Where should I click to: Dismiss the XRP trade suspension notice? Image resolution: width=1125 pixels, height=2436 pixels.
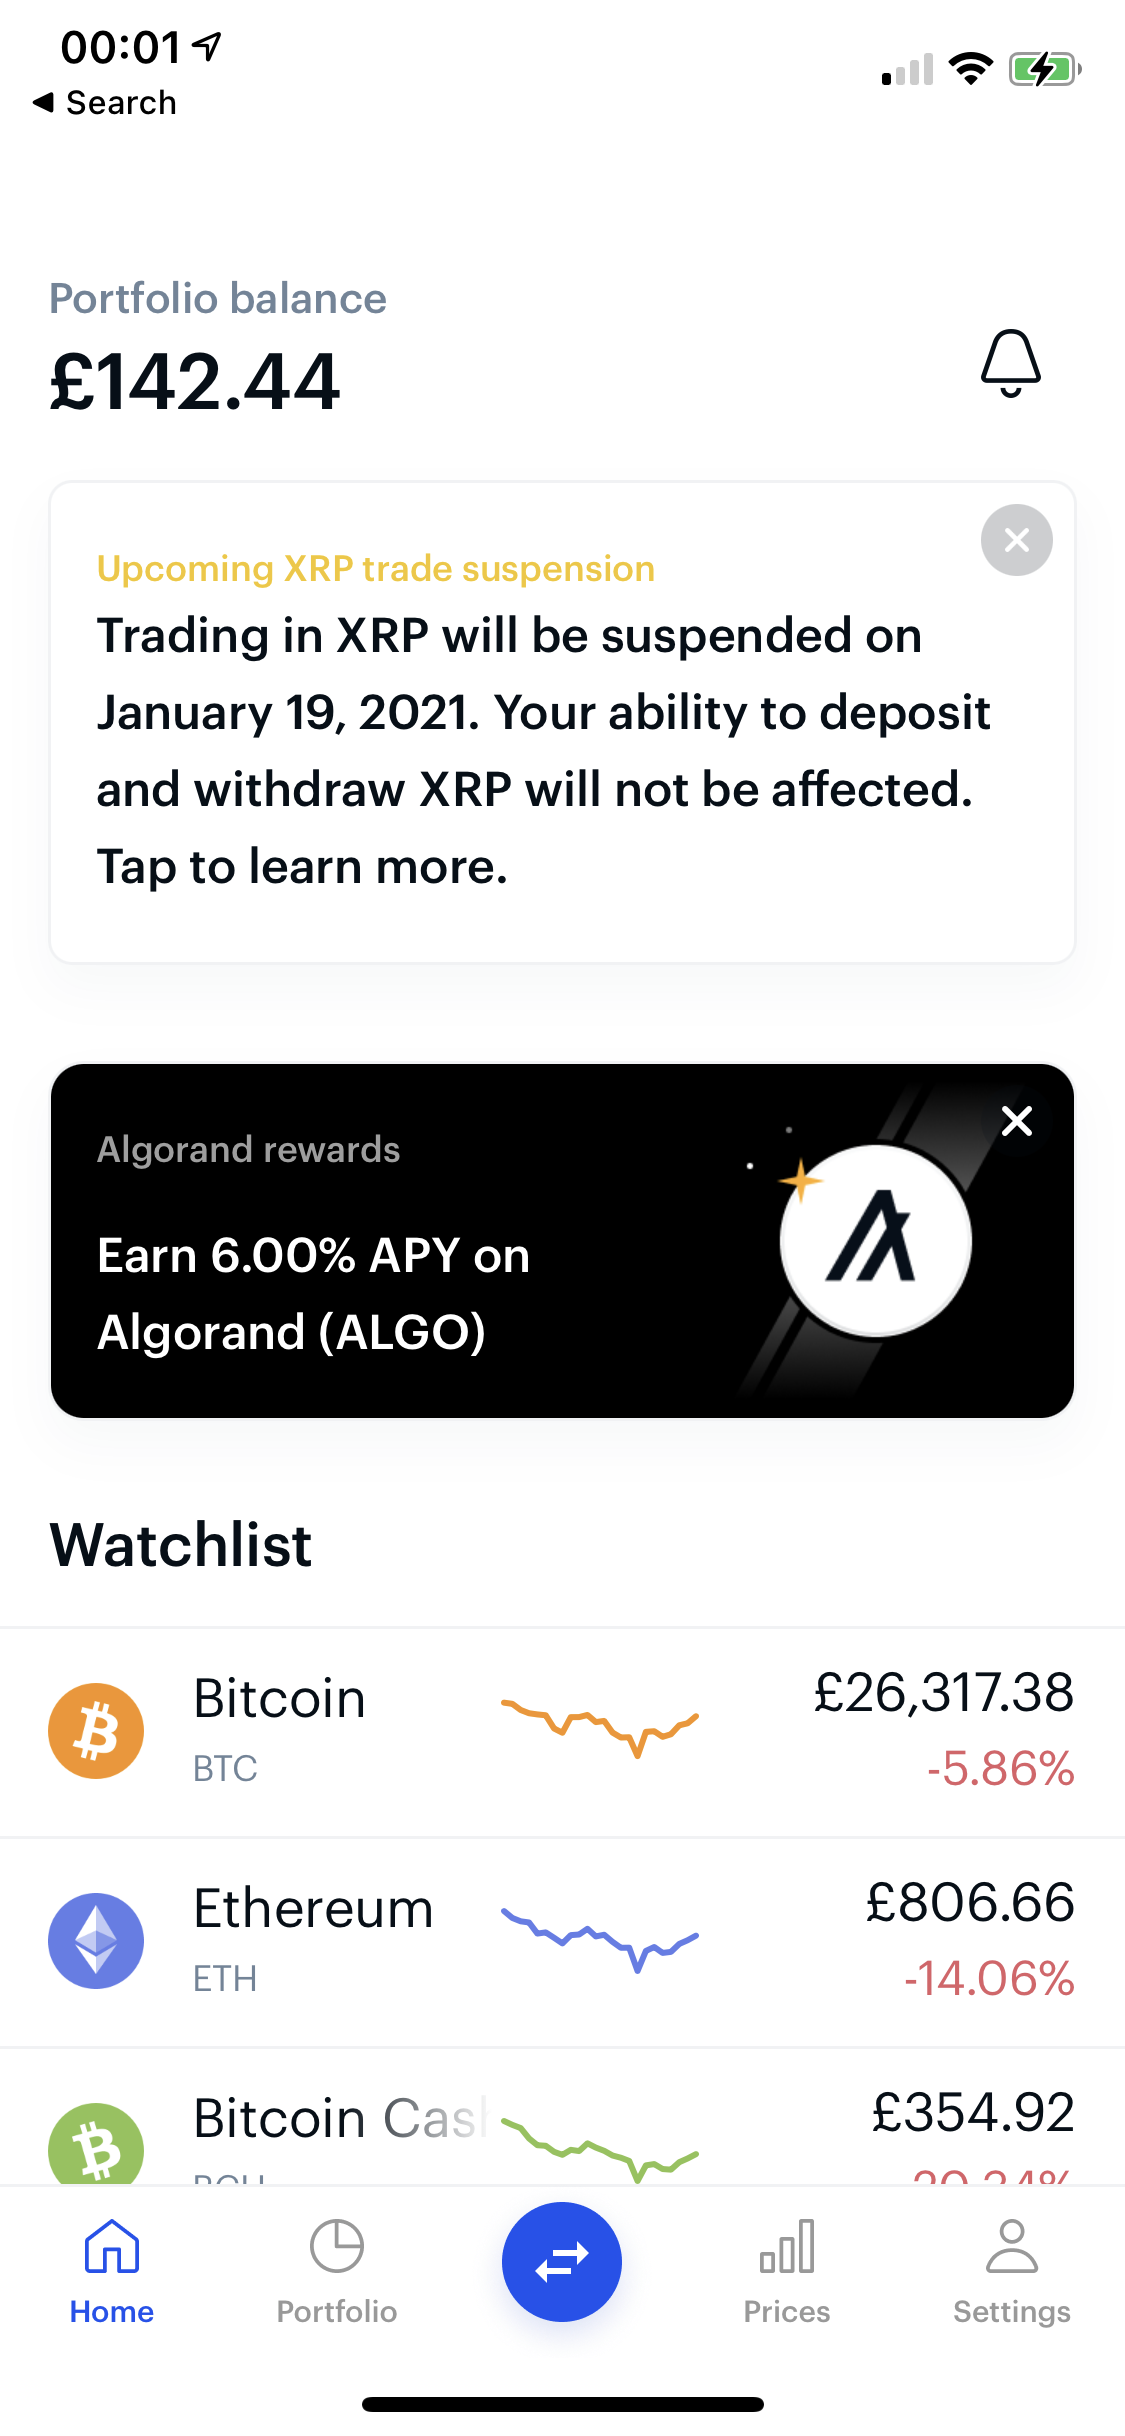(1016, 540)
